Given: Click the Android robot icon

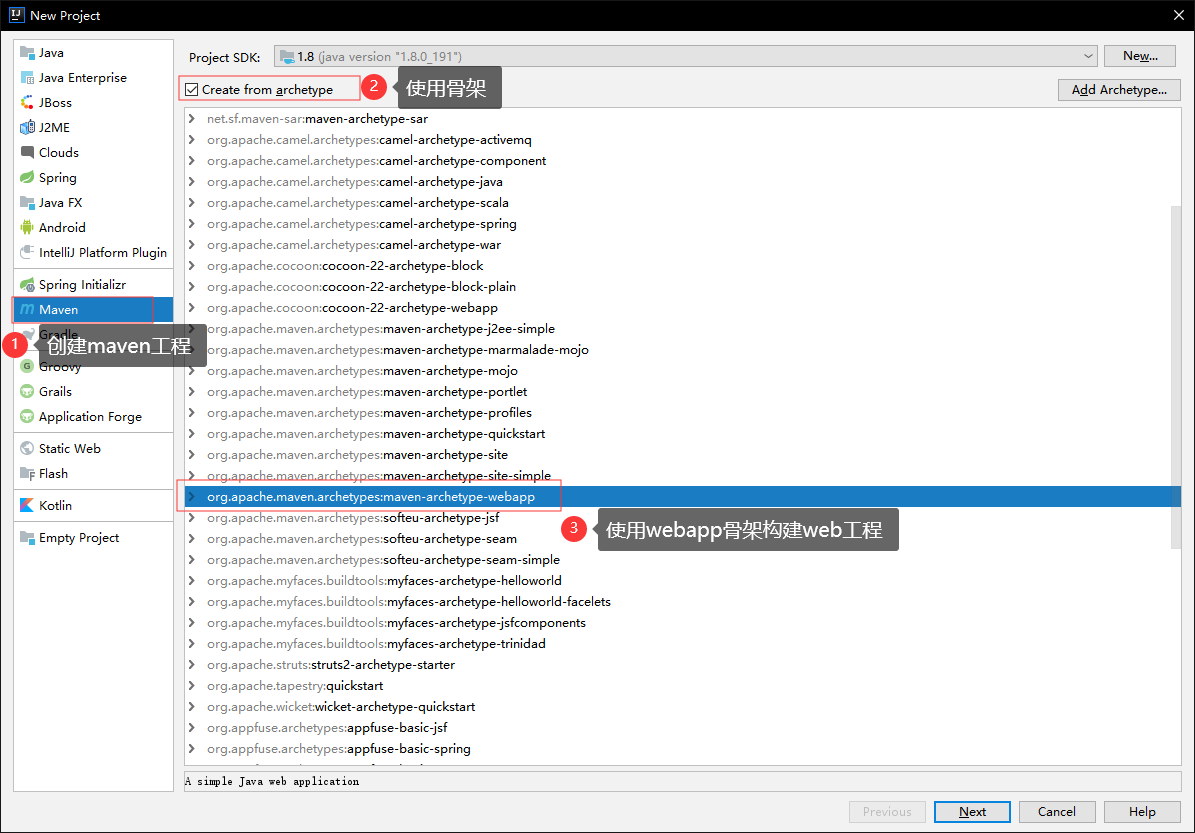Looking at the screenshot, I should tap(27, 227).
